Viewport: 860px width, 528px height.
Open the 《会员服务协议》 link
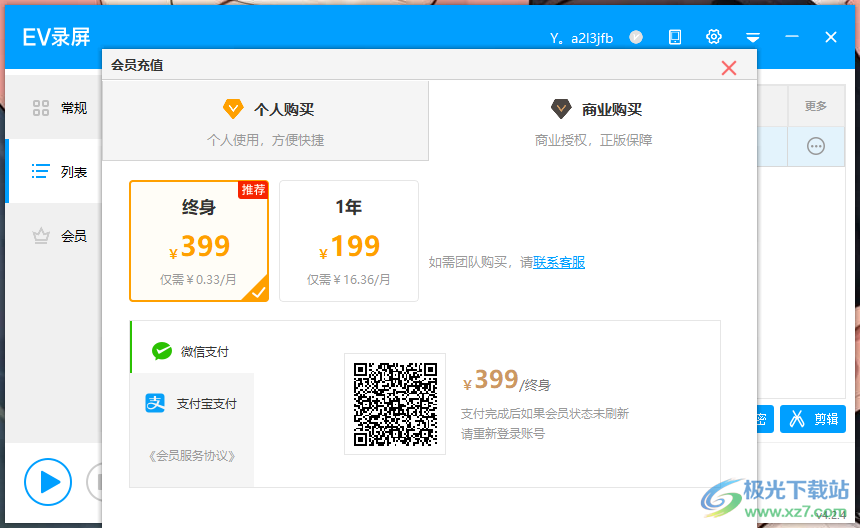coord(192,456)
